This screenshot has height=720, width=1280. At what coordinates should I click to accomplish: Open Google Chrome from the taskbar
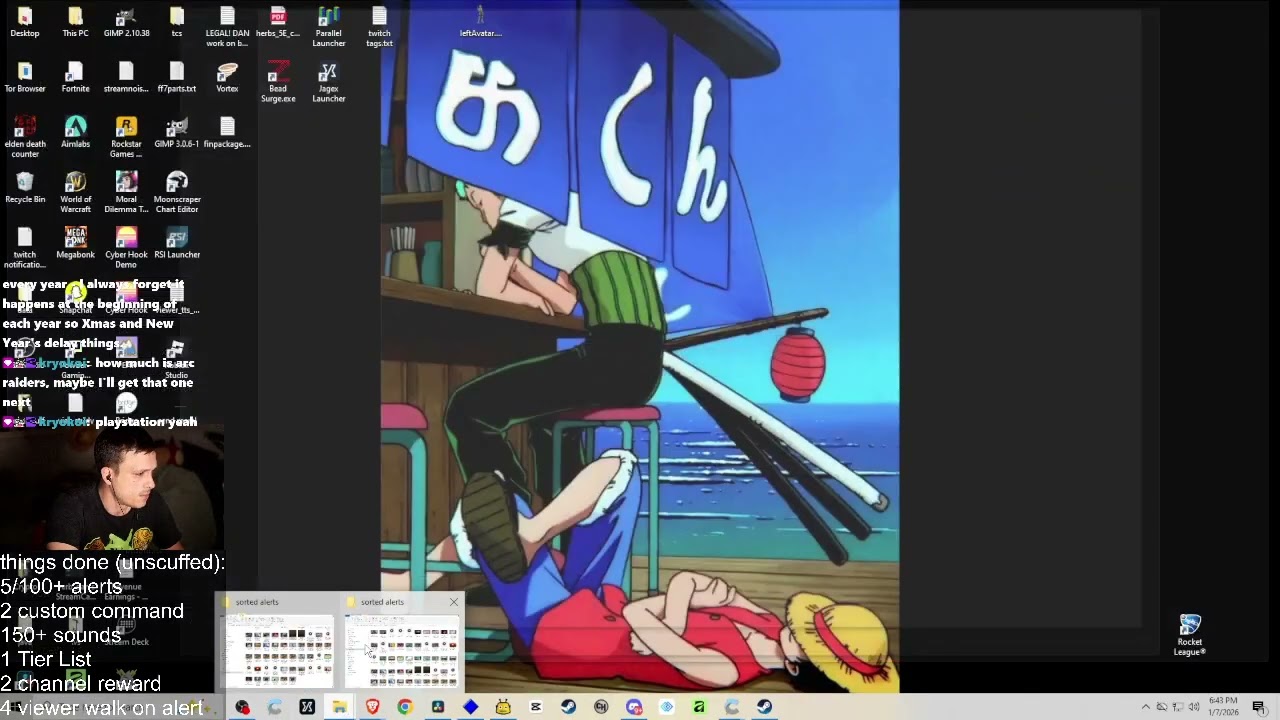point(404,707)
